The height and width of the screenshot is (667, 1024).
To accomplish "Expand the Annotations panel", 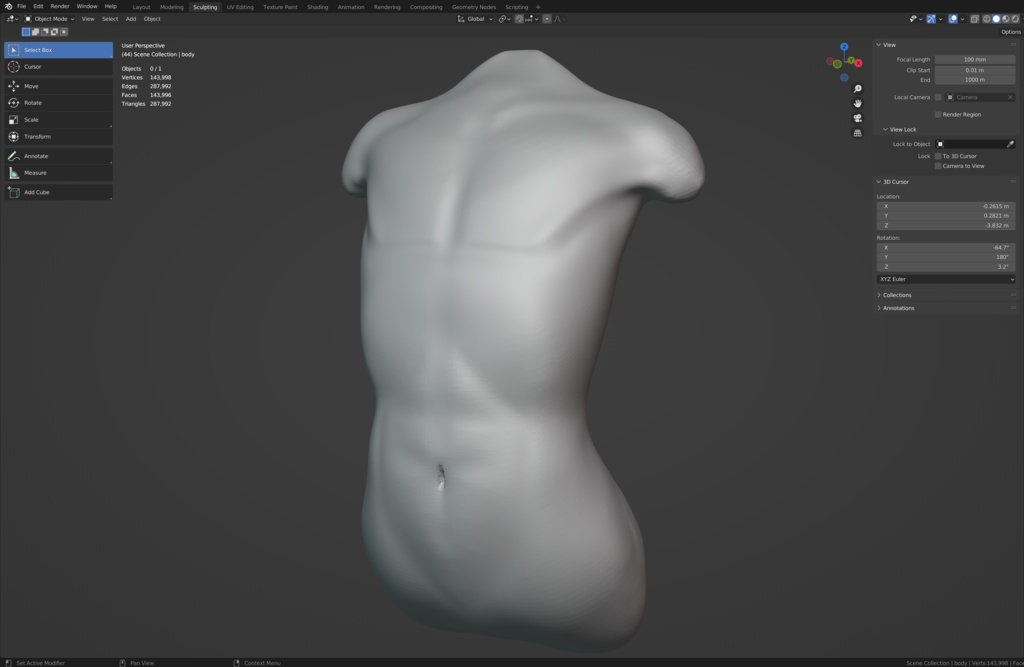I will tap(879, 308).
